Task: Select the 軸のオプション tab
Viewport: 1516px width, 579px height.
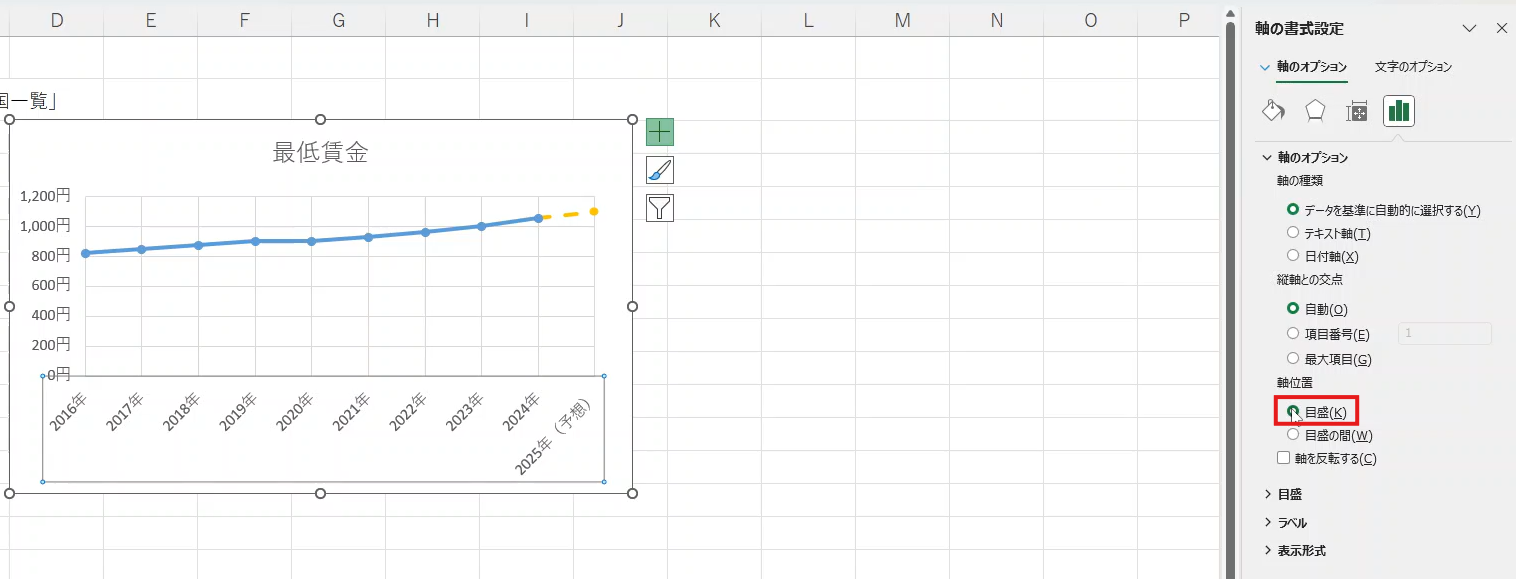Action: point(1311,67)
